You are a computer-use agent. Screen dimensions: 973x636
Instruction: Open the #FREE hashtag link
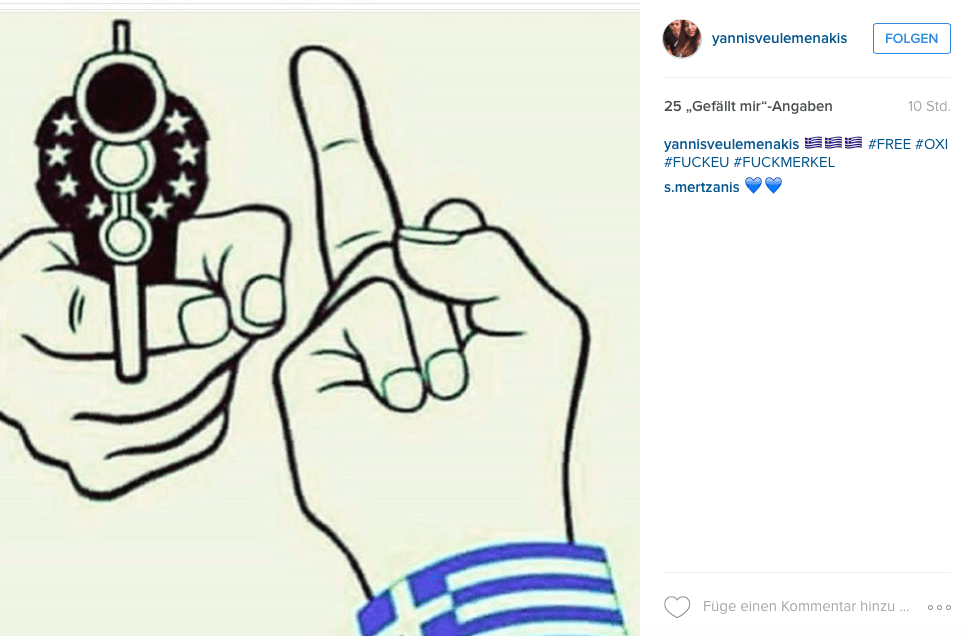(x=889, y=144)
